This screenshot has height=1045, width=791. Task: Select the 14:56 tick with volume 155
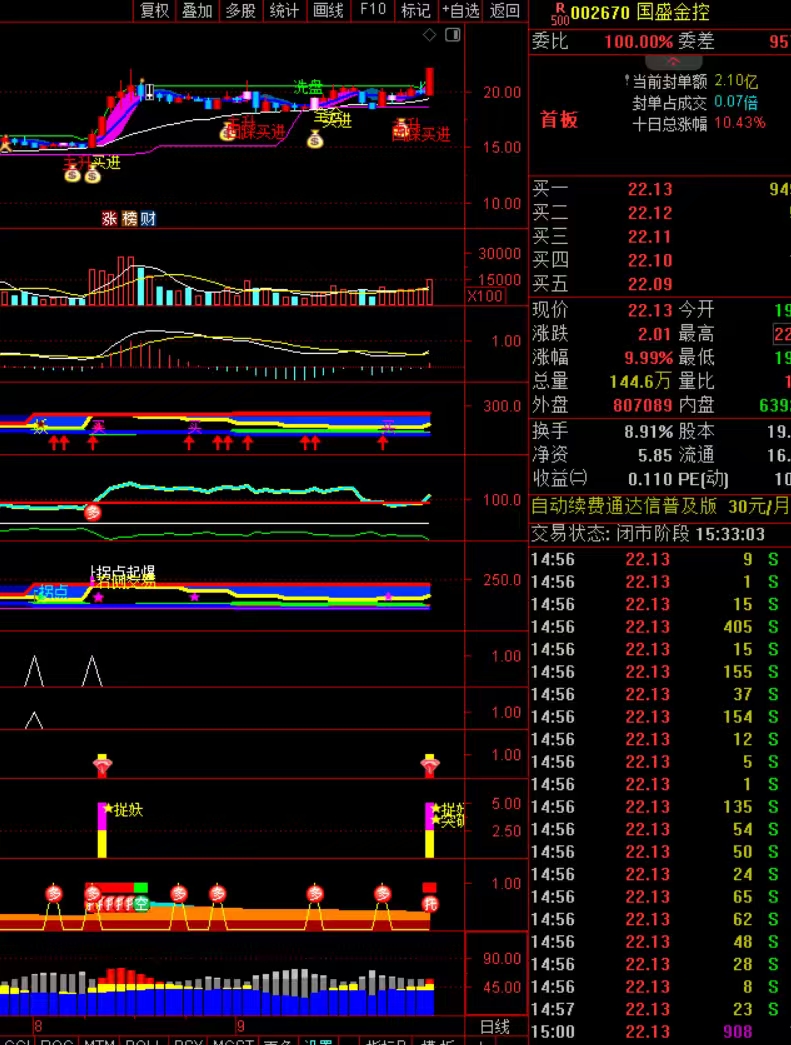pyautogui.click(x=660, y=672)
